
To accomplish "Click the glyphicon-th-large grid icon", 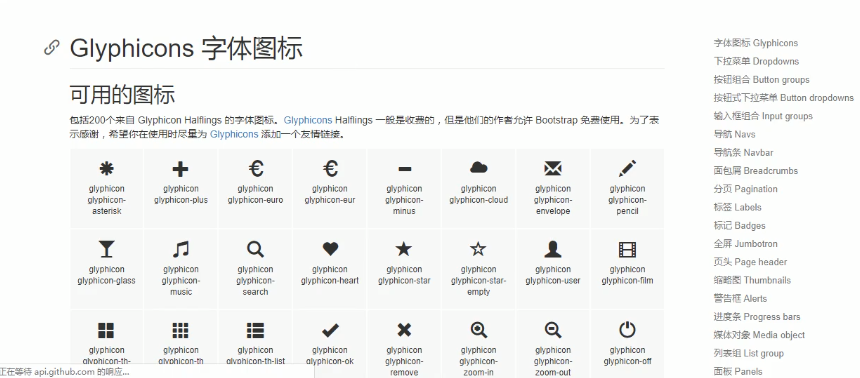I will 106,330.
